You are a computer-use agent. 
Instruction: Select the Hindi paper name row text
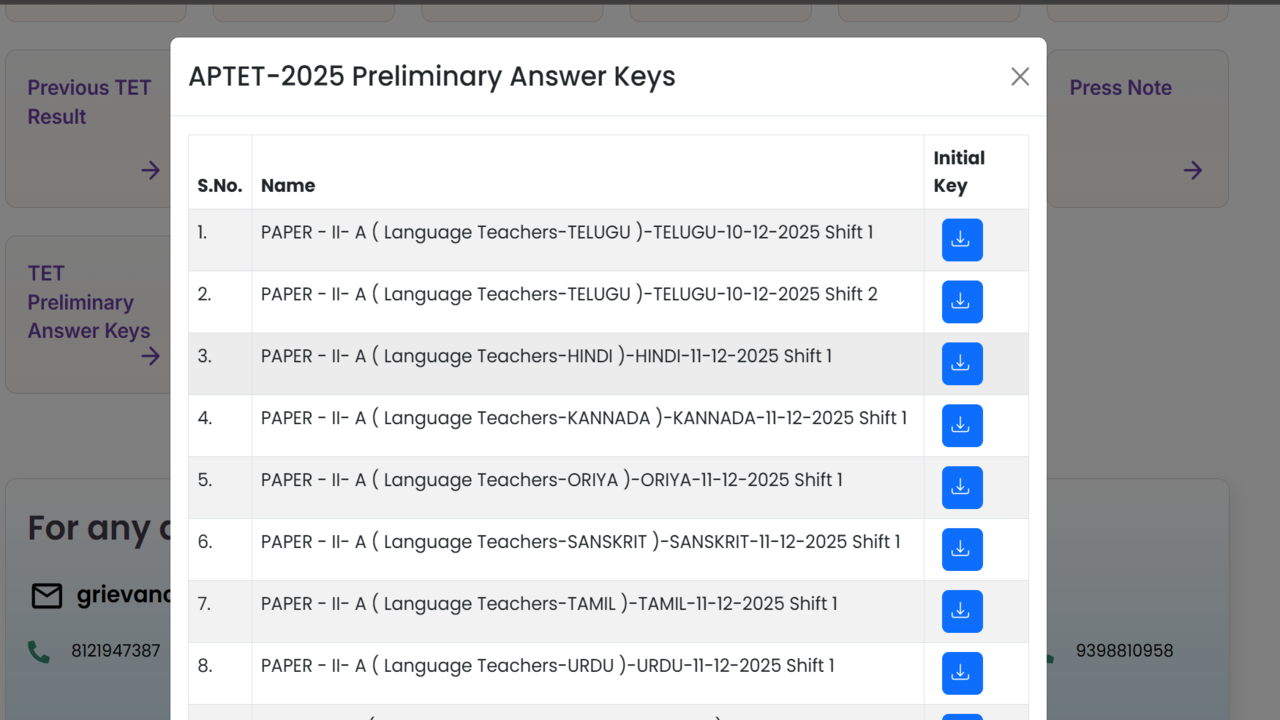pos(546,356)
